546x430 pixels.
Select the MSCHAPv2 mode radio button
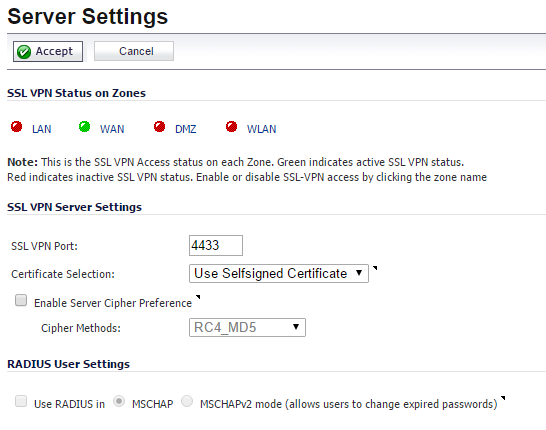[x=187, y=401]
